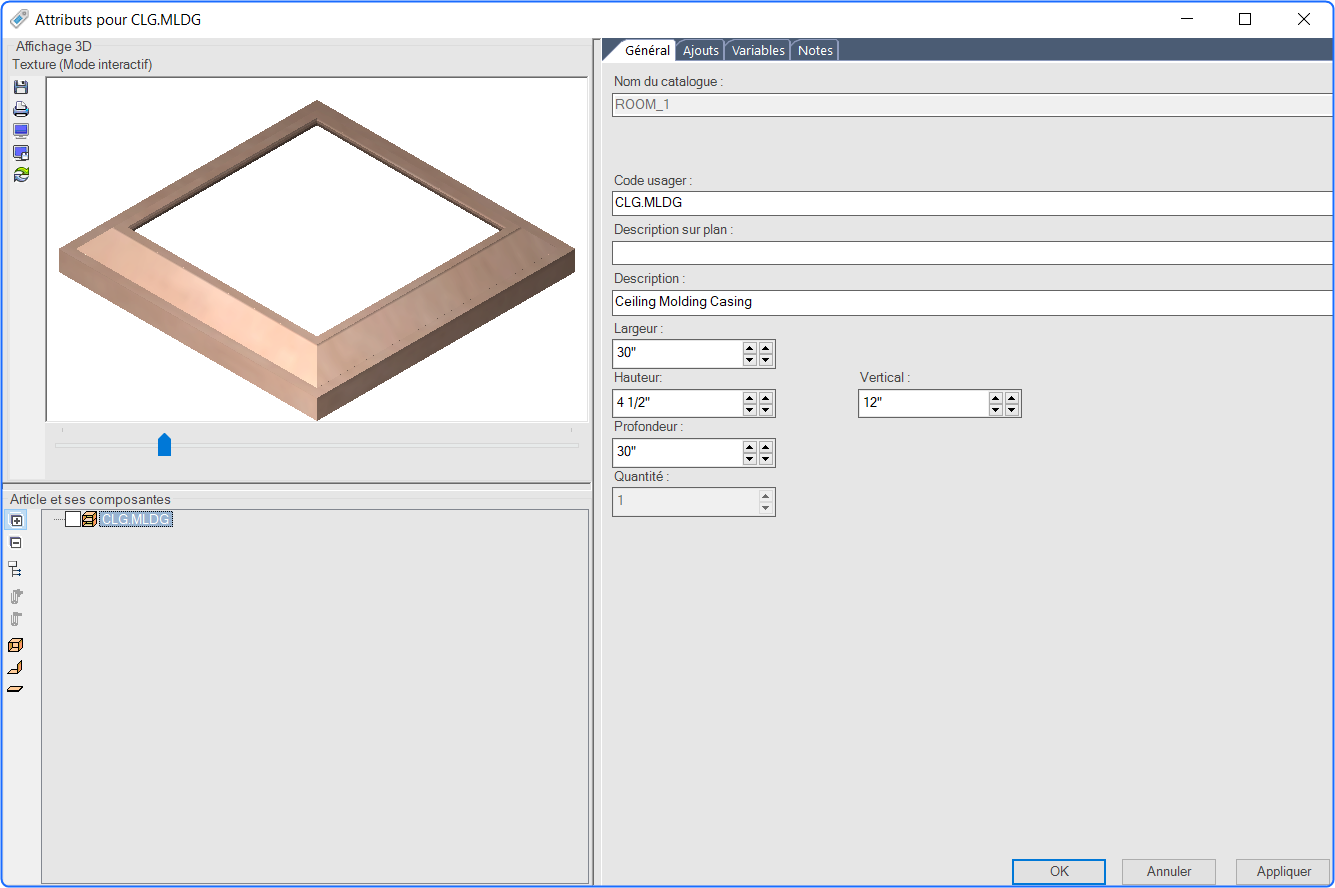
Task: Save the 3D view with the floppy disk icon
Action: point(20,88)
